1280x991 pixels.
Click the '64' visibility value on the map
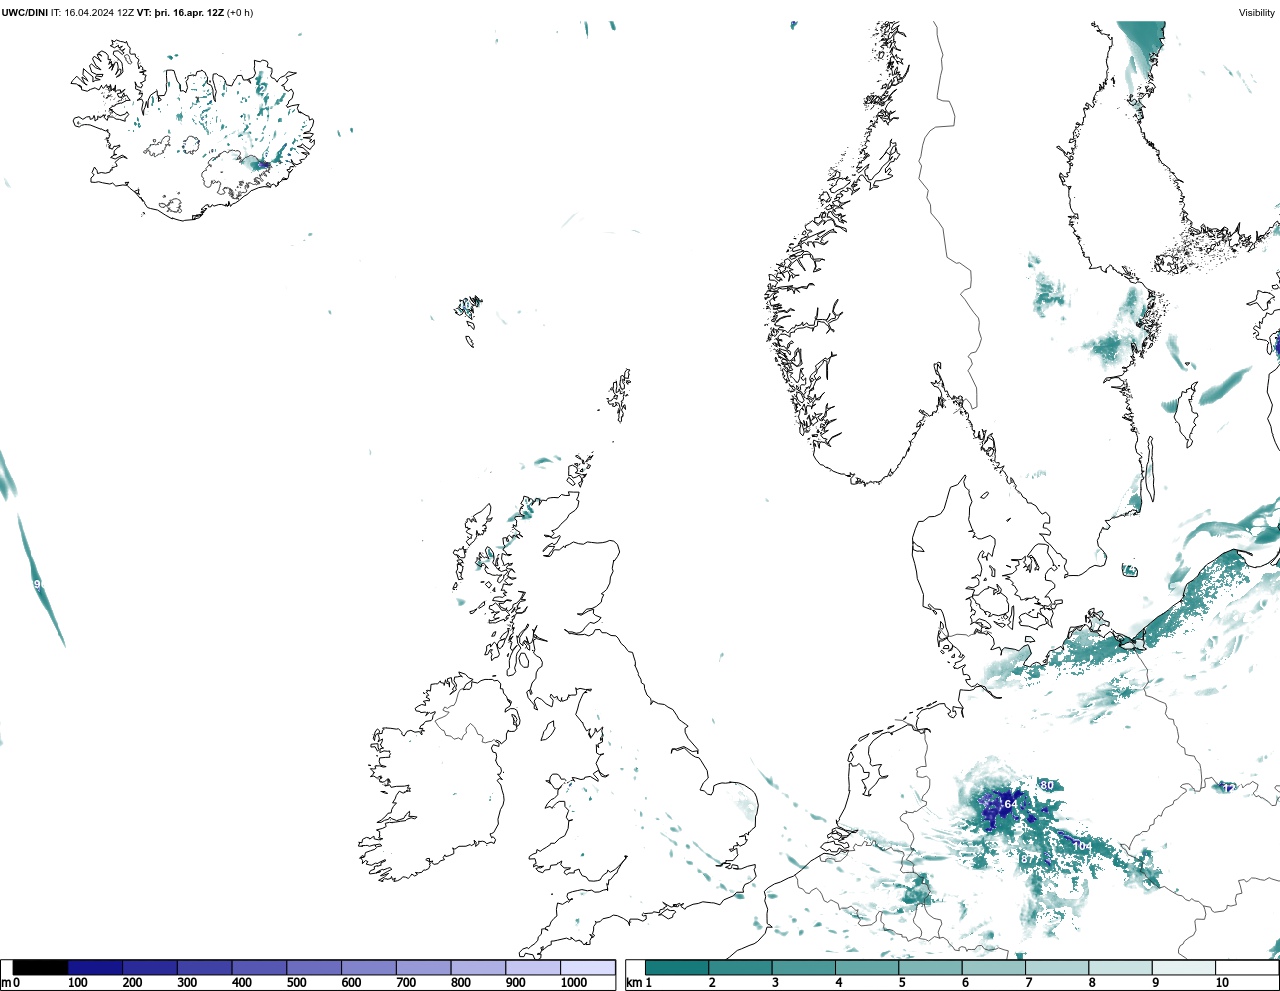(x=1010, y=804)
